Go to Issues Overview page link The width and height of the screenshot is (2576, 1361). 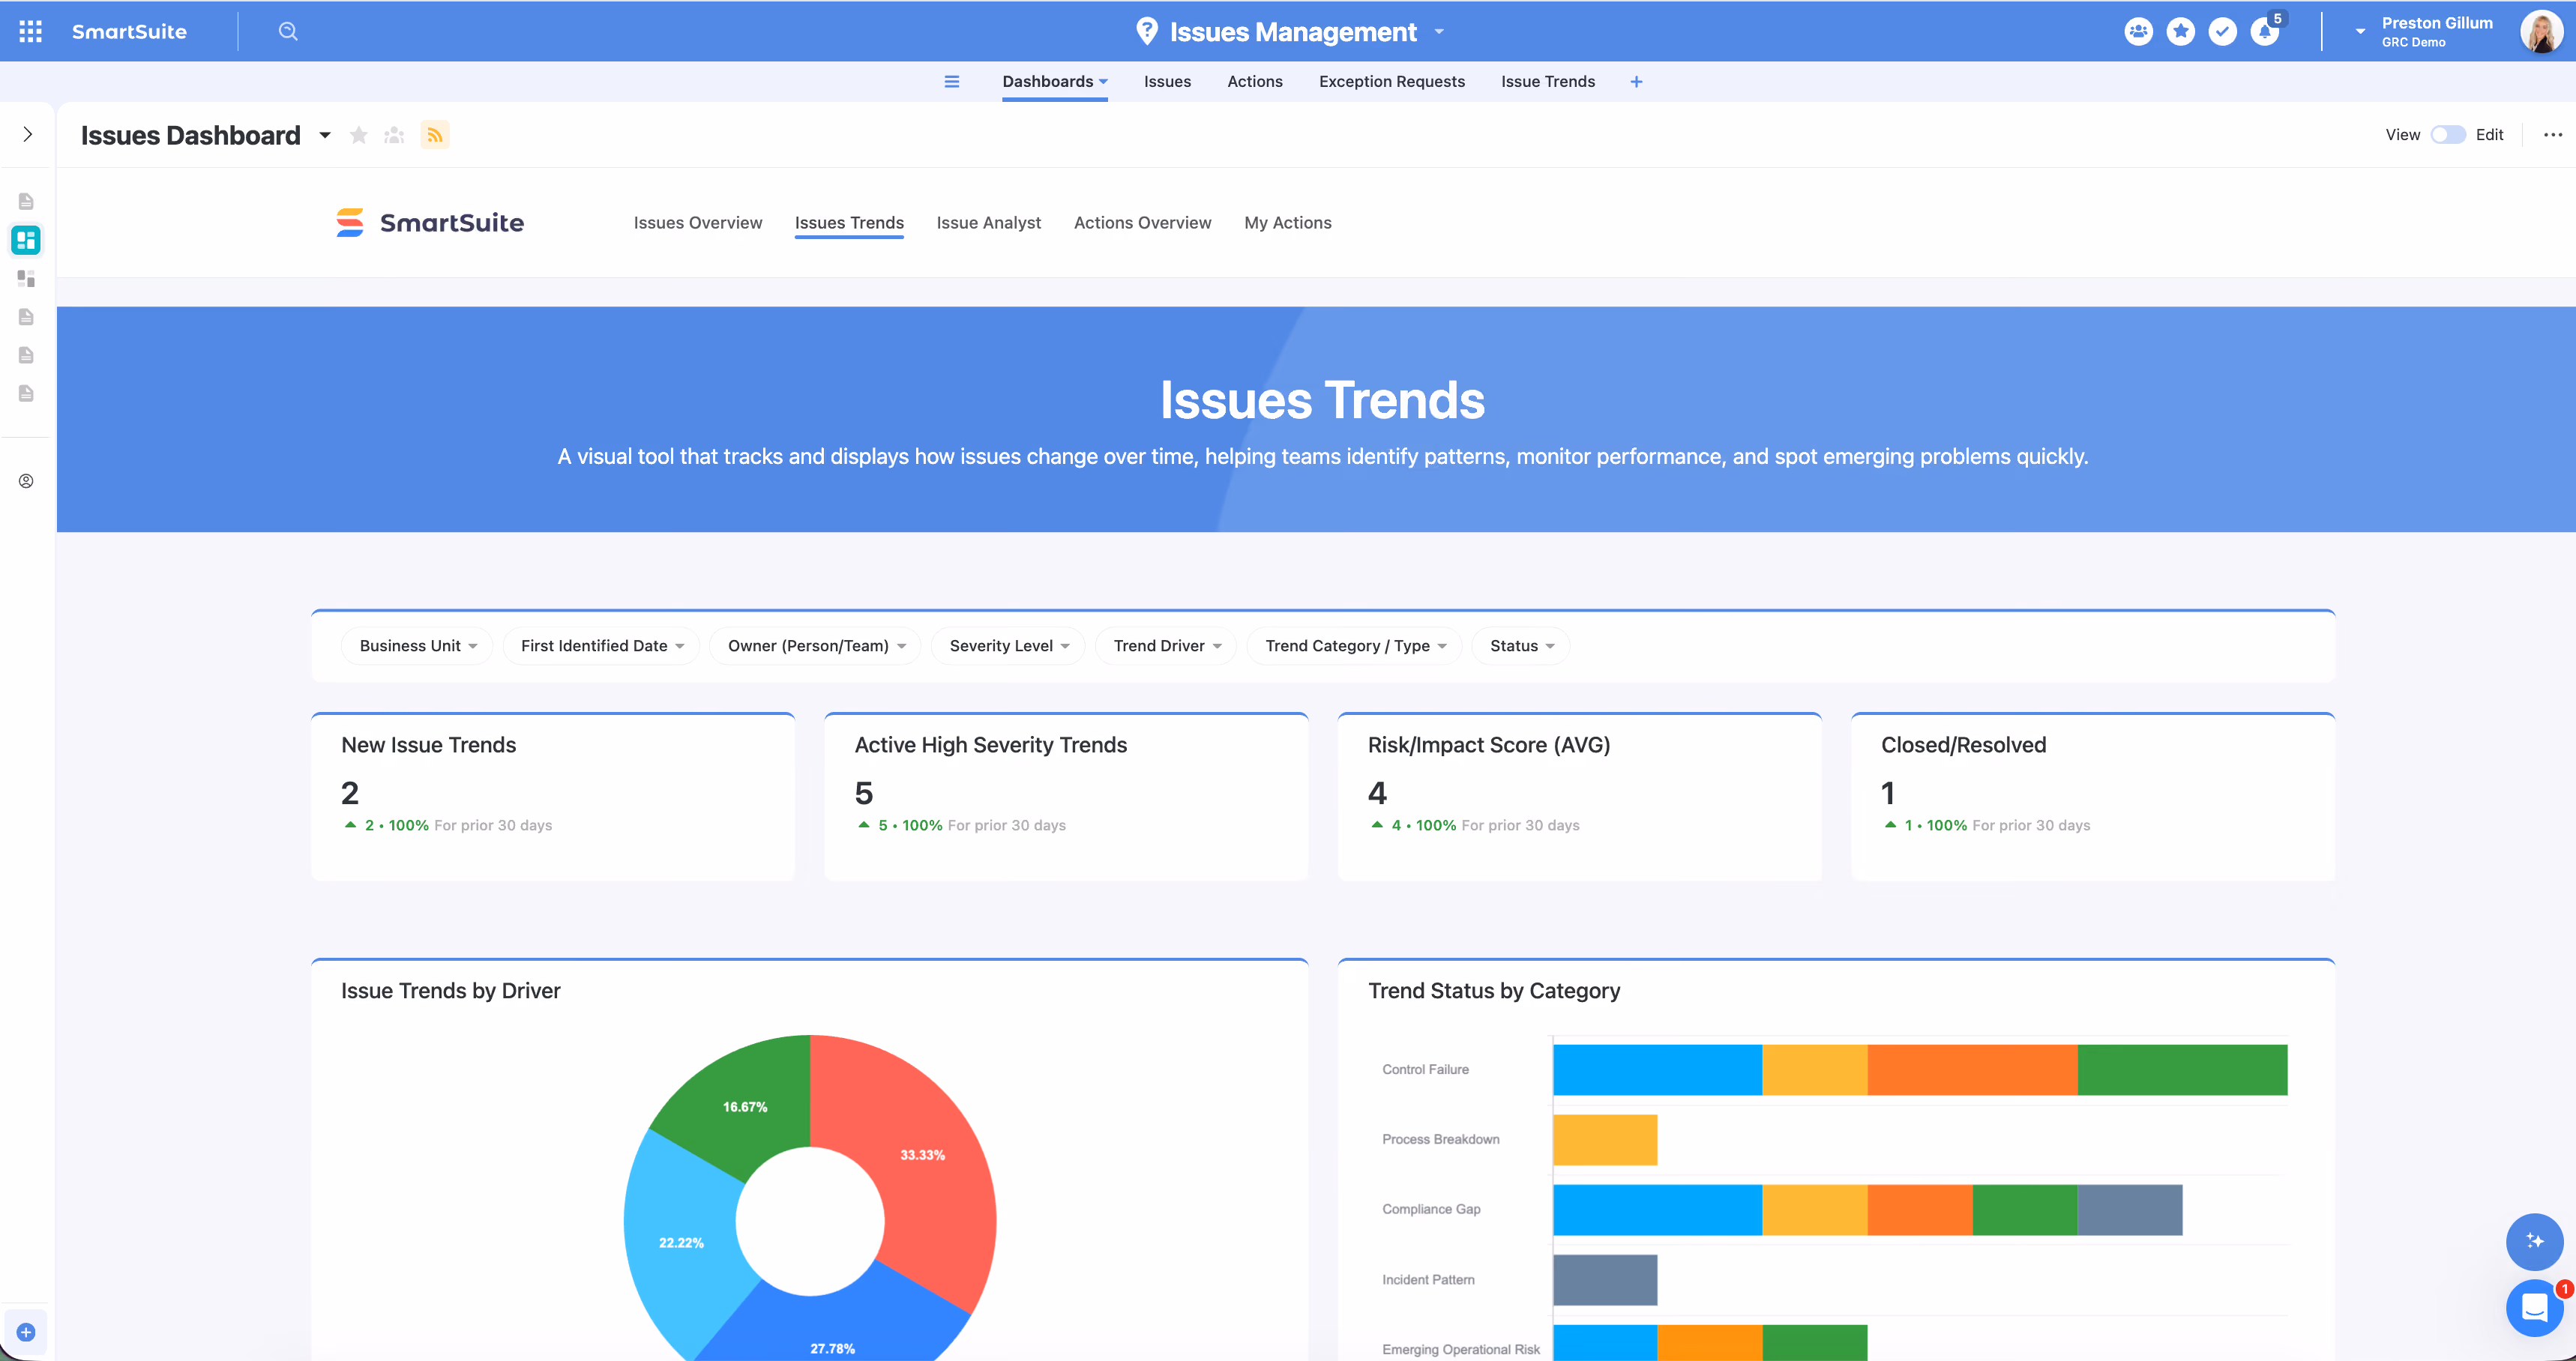click(x=697, y=222)
